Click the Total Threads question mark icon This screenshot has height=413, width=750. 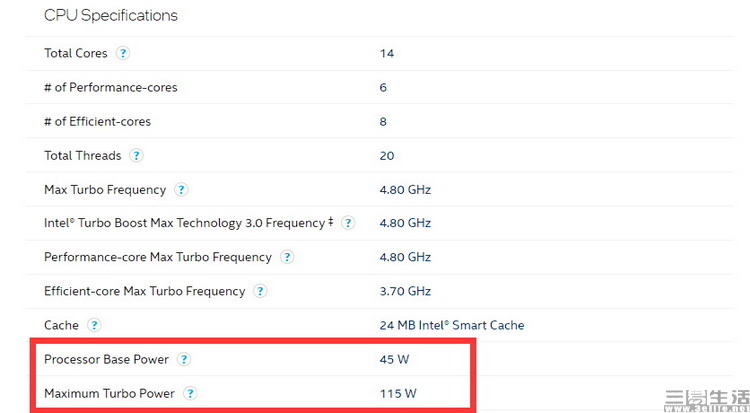136,156
